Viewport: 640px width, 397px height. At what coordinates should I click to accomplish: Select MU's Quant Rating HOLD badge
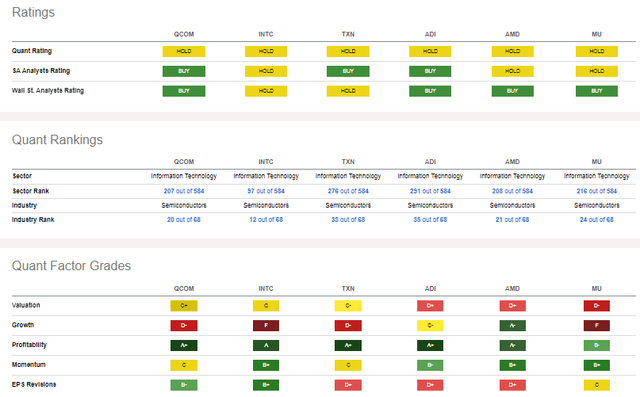tap(597, 51)
